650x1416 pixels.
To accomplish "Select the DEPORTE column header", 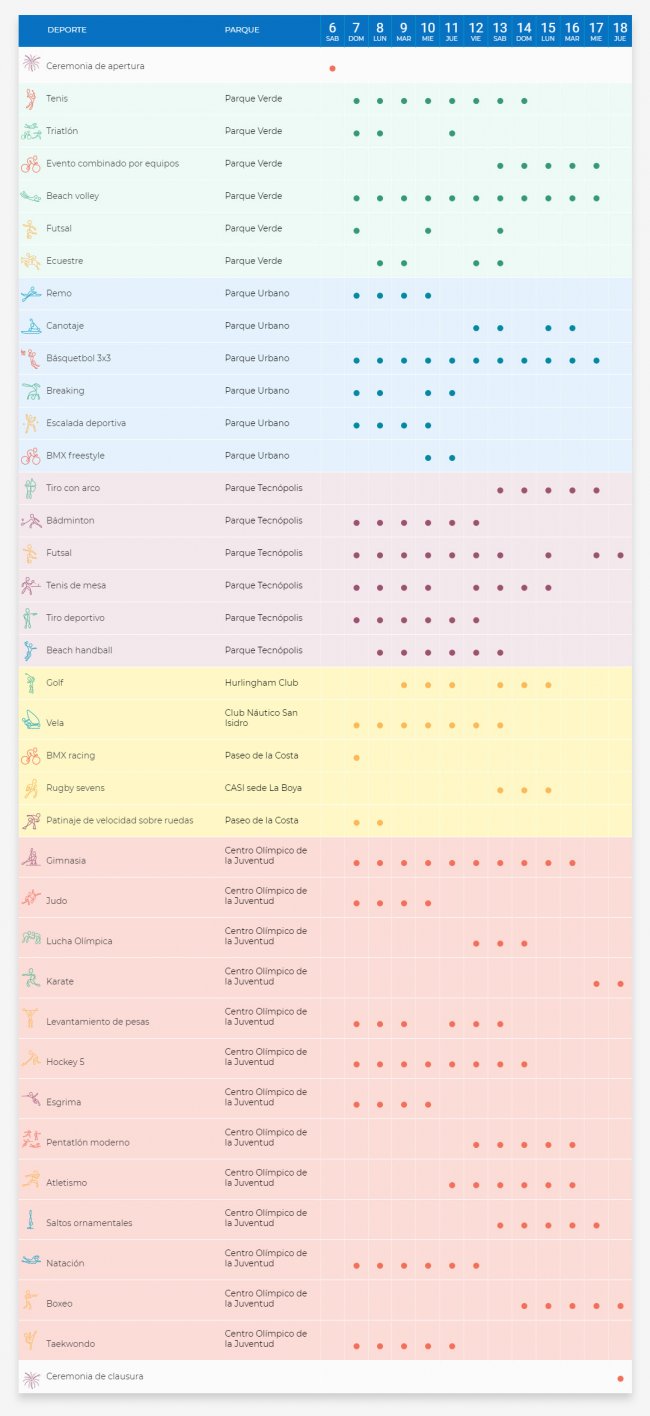I will click(x=67, y=30).
